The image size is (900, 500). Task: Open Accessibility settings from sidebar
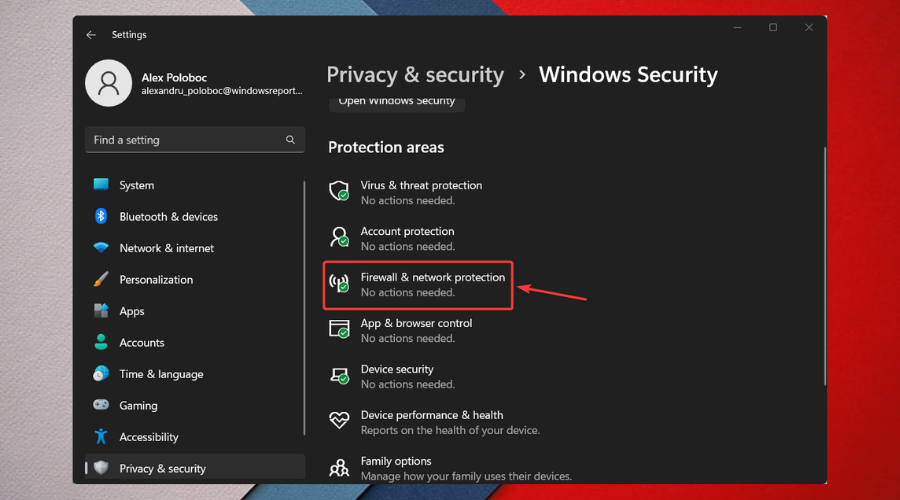click(148, 437)
